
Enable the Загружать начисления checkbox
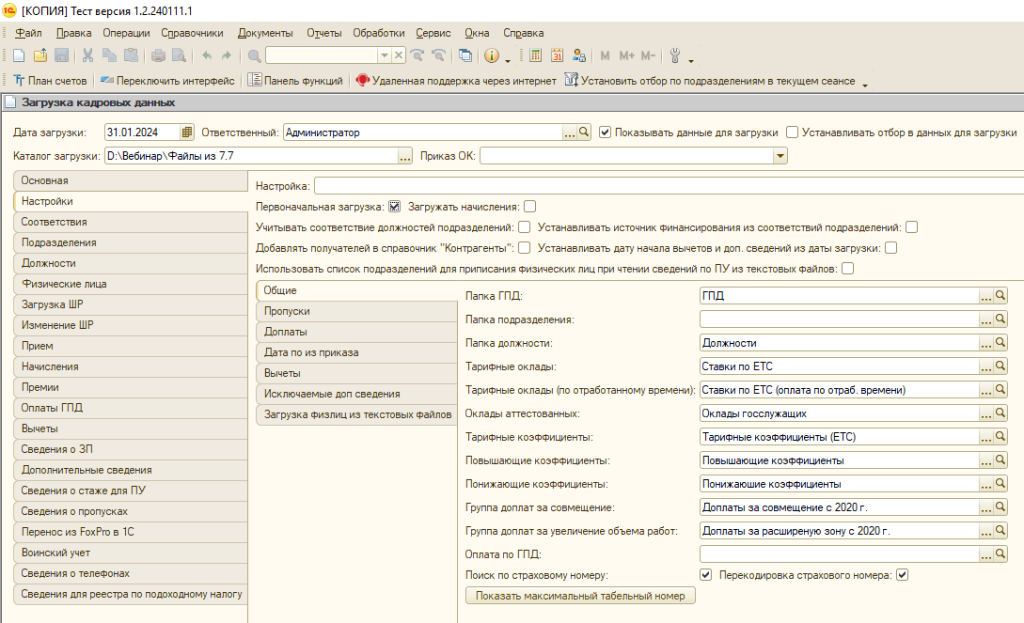coord(530,207)
